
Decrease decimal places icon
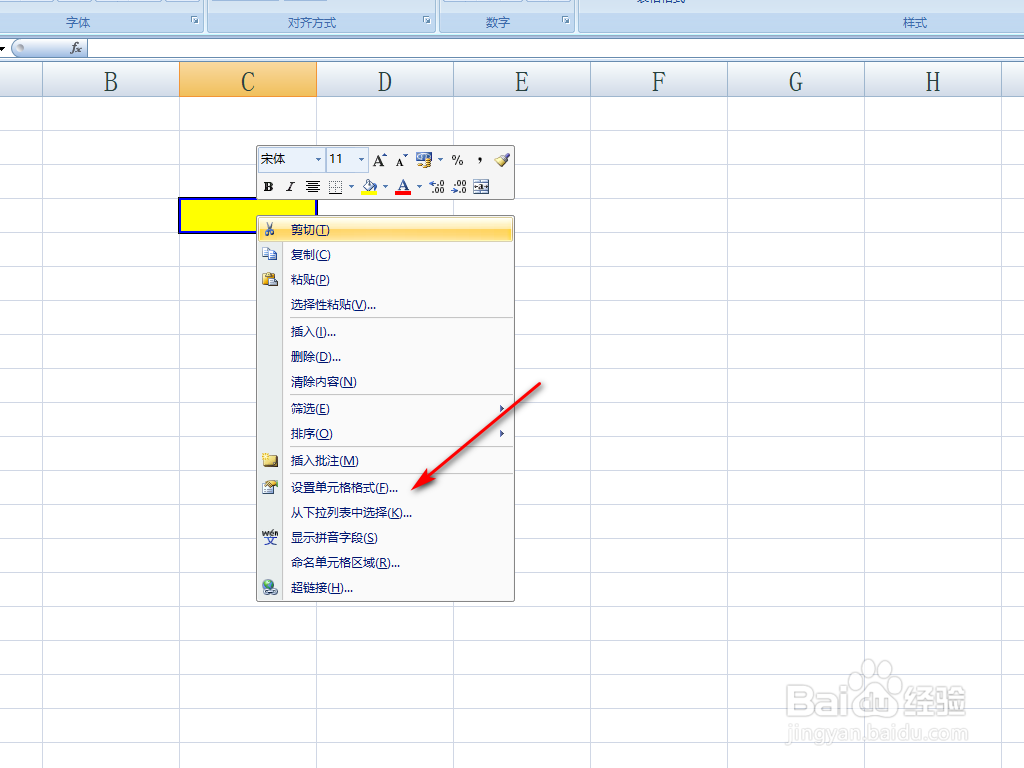[459, 187]
